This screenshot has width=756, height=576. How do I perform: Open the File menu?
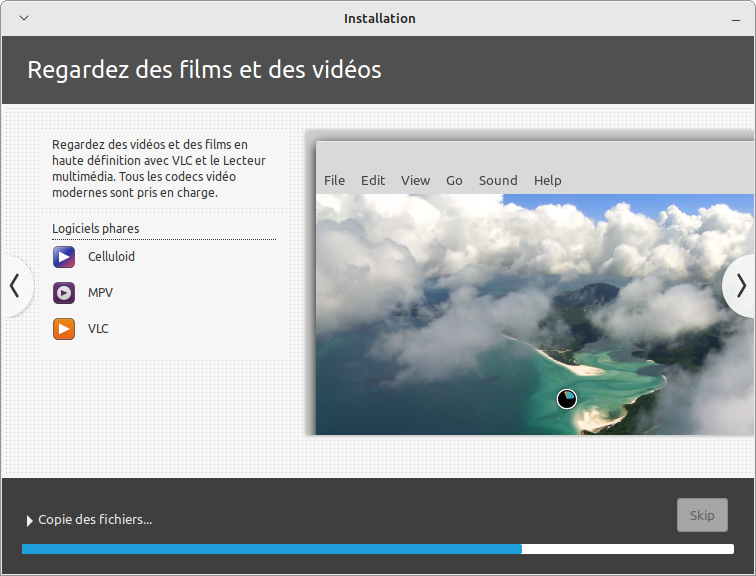pos(334,180)
